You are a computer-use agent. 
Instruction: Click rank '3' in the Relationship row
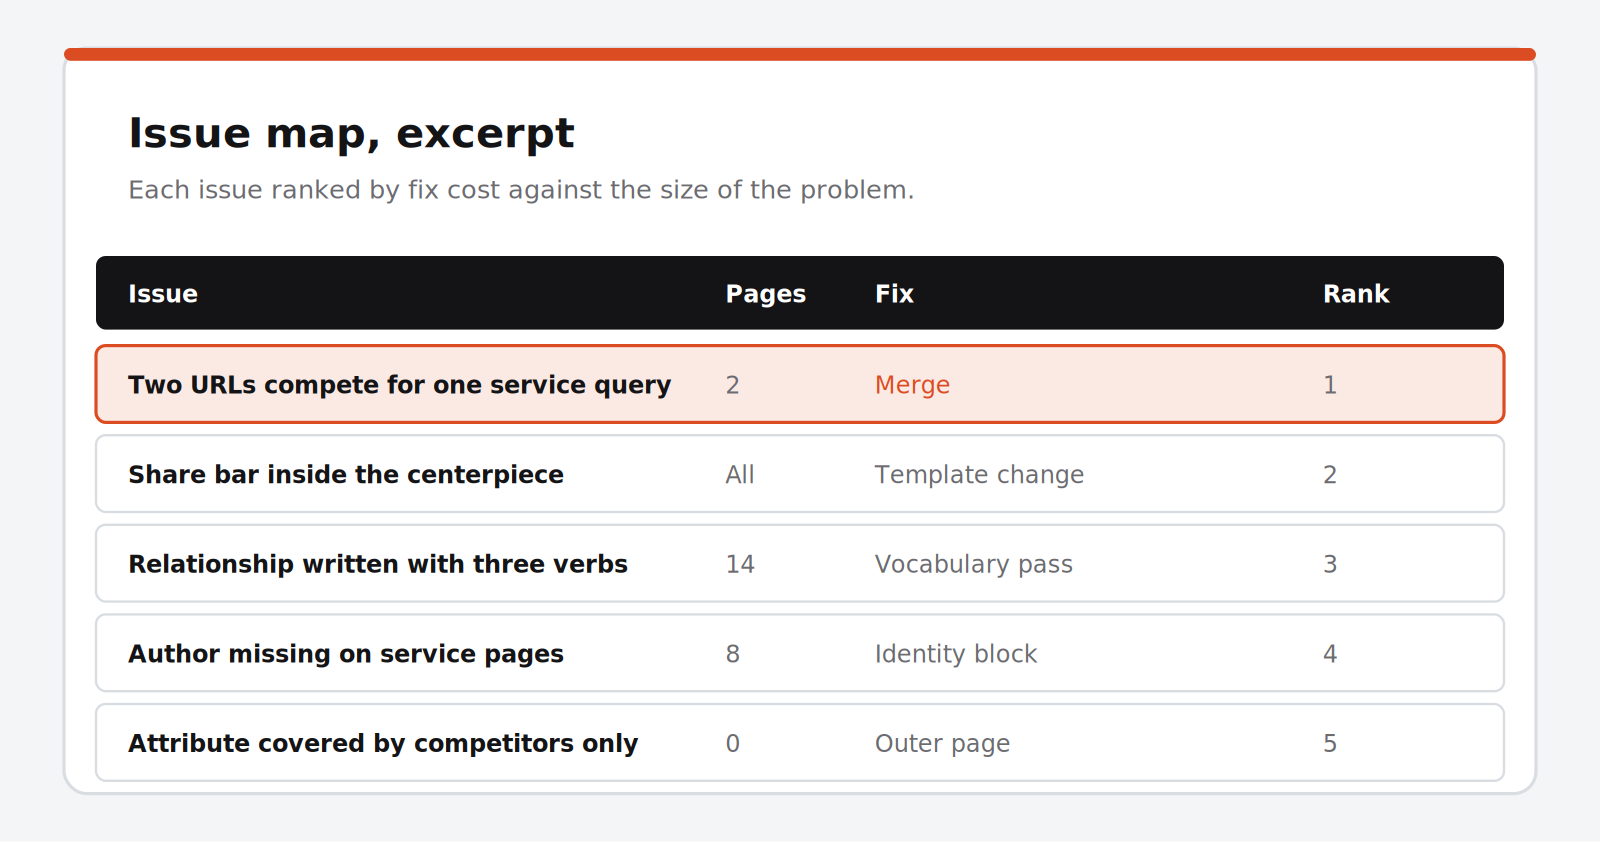click(1330, 564)
